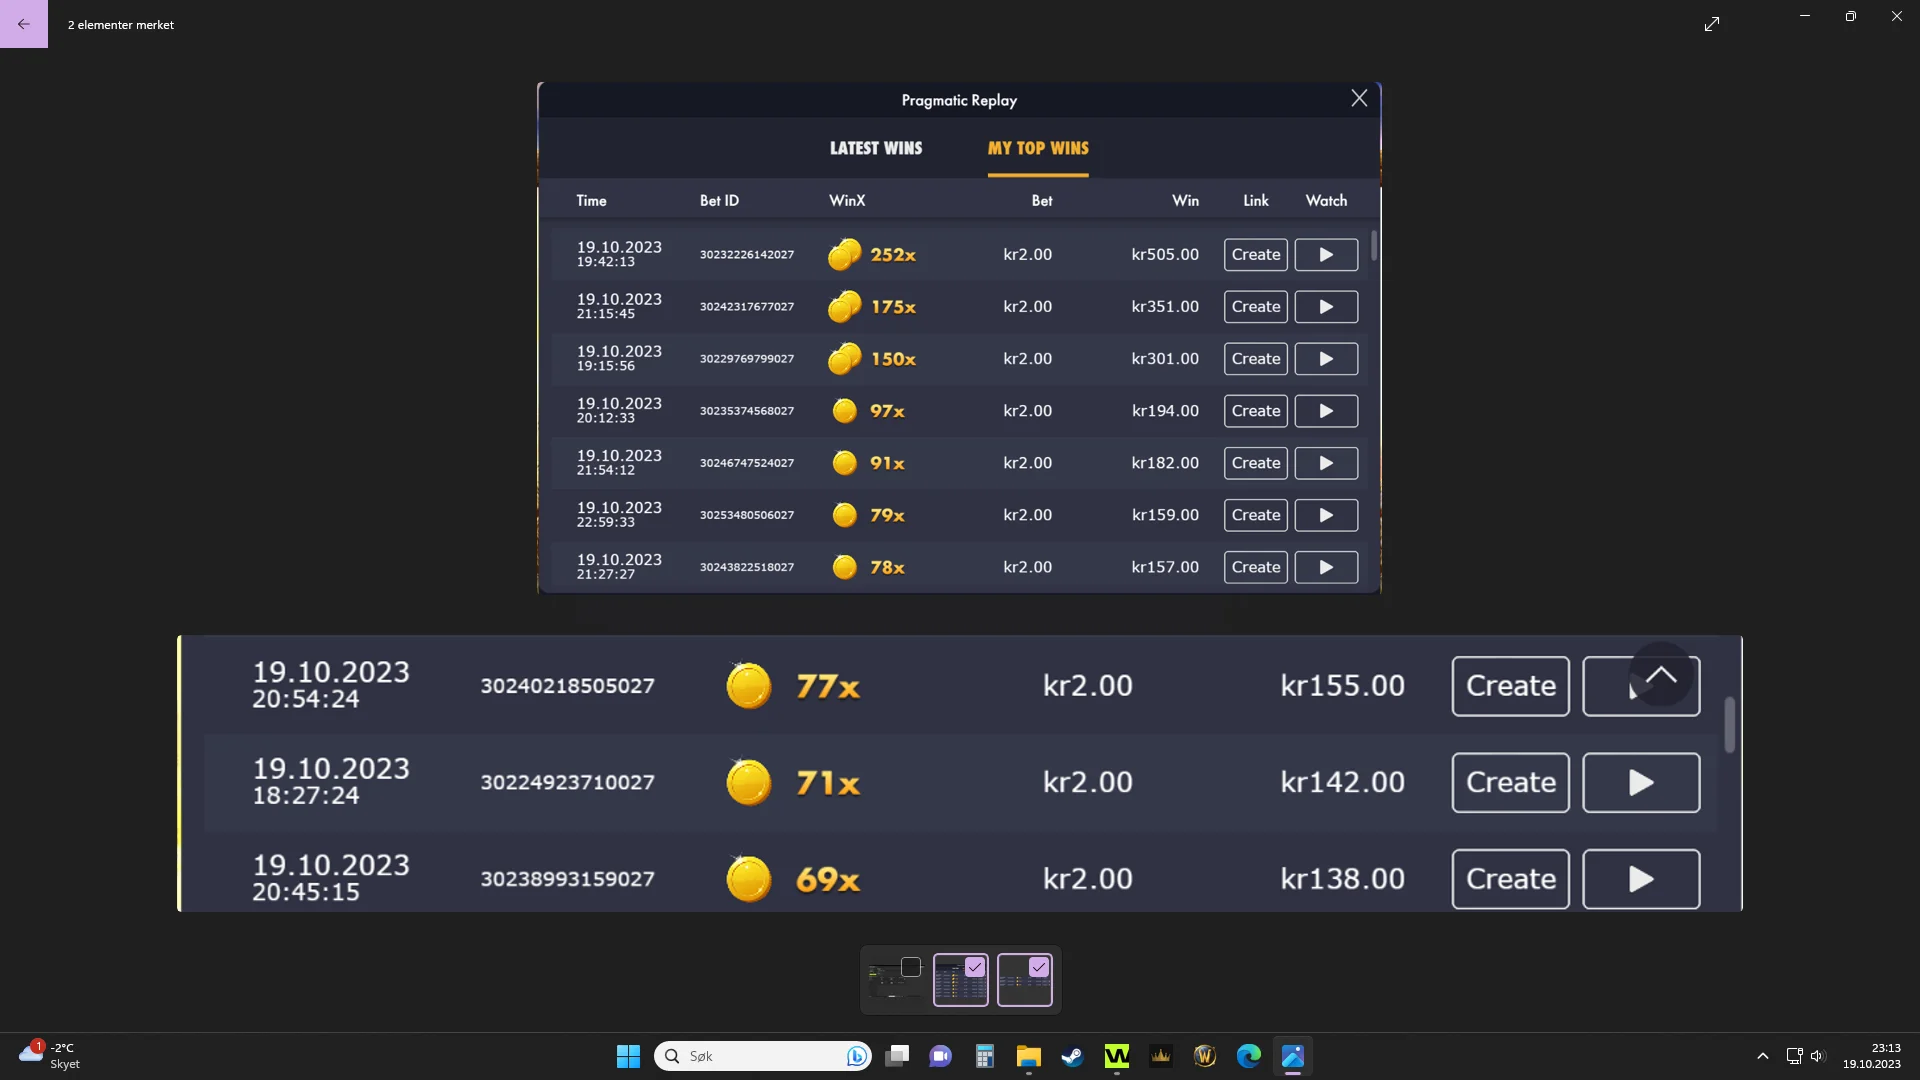1920x1080 pixels.
Task: Switch to the LATEST WINS tab
Action: click(876, 148)
